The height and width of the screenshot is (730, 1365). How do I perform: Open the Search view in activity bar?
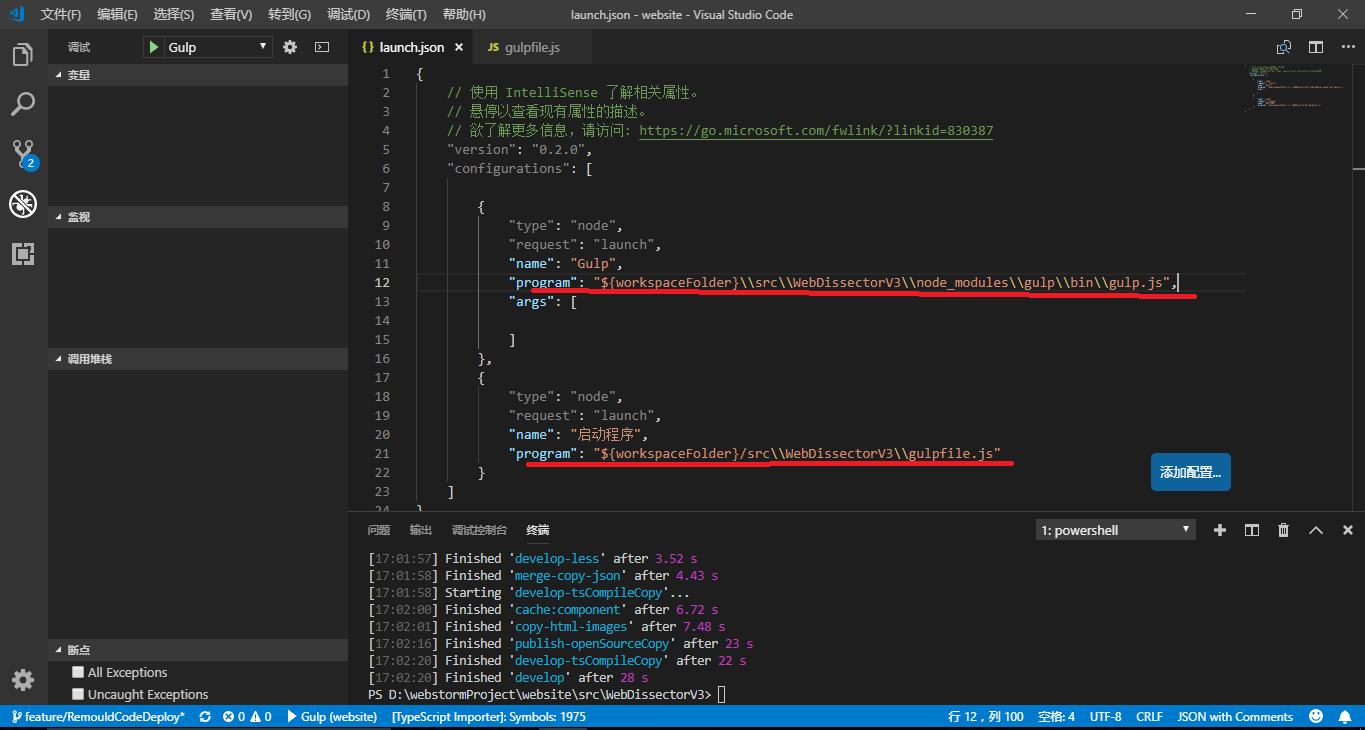tap(23, 104)
